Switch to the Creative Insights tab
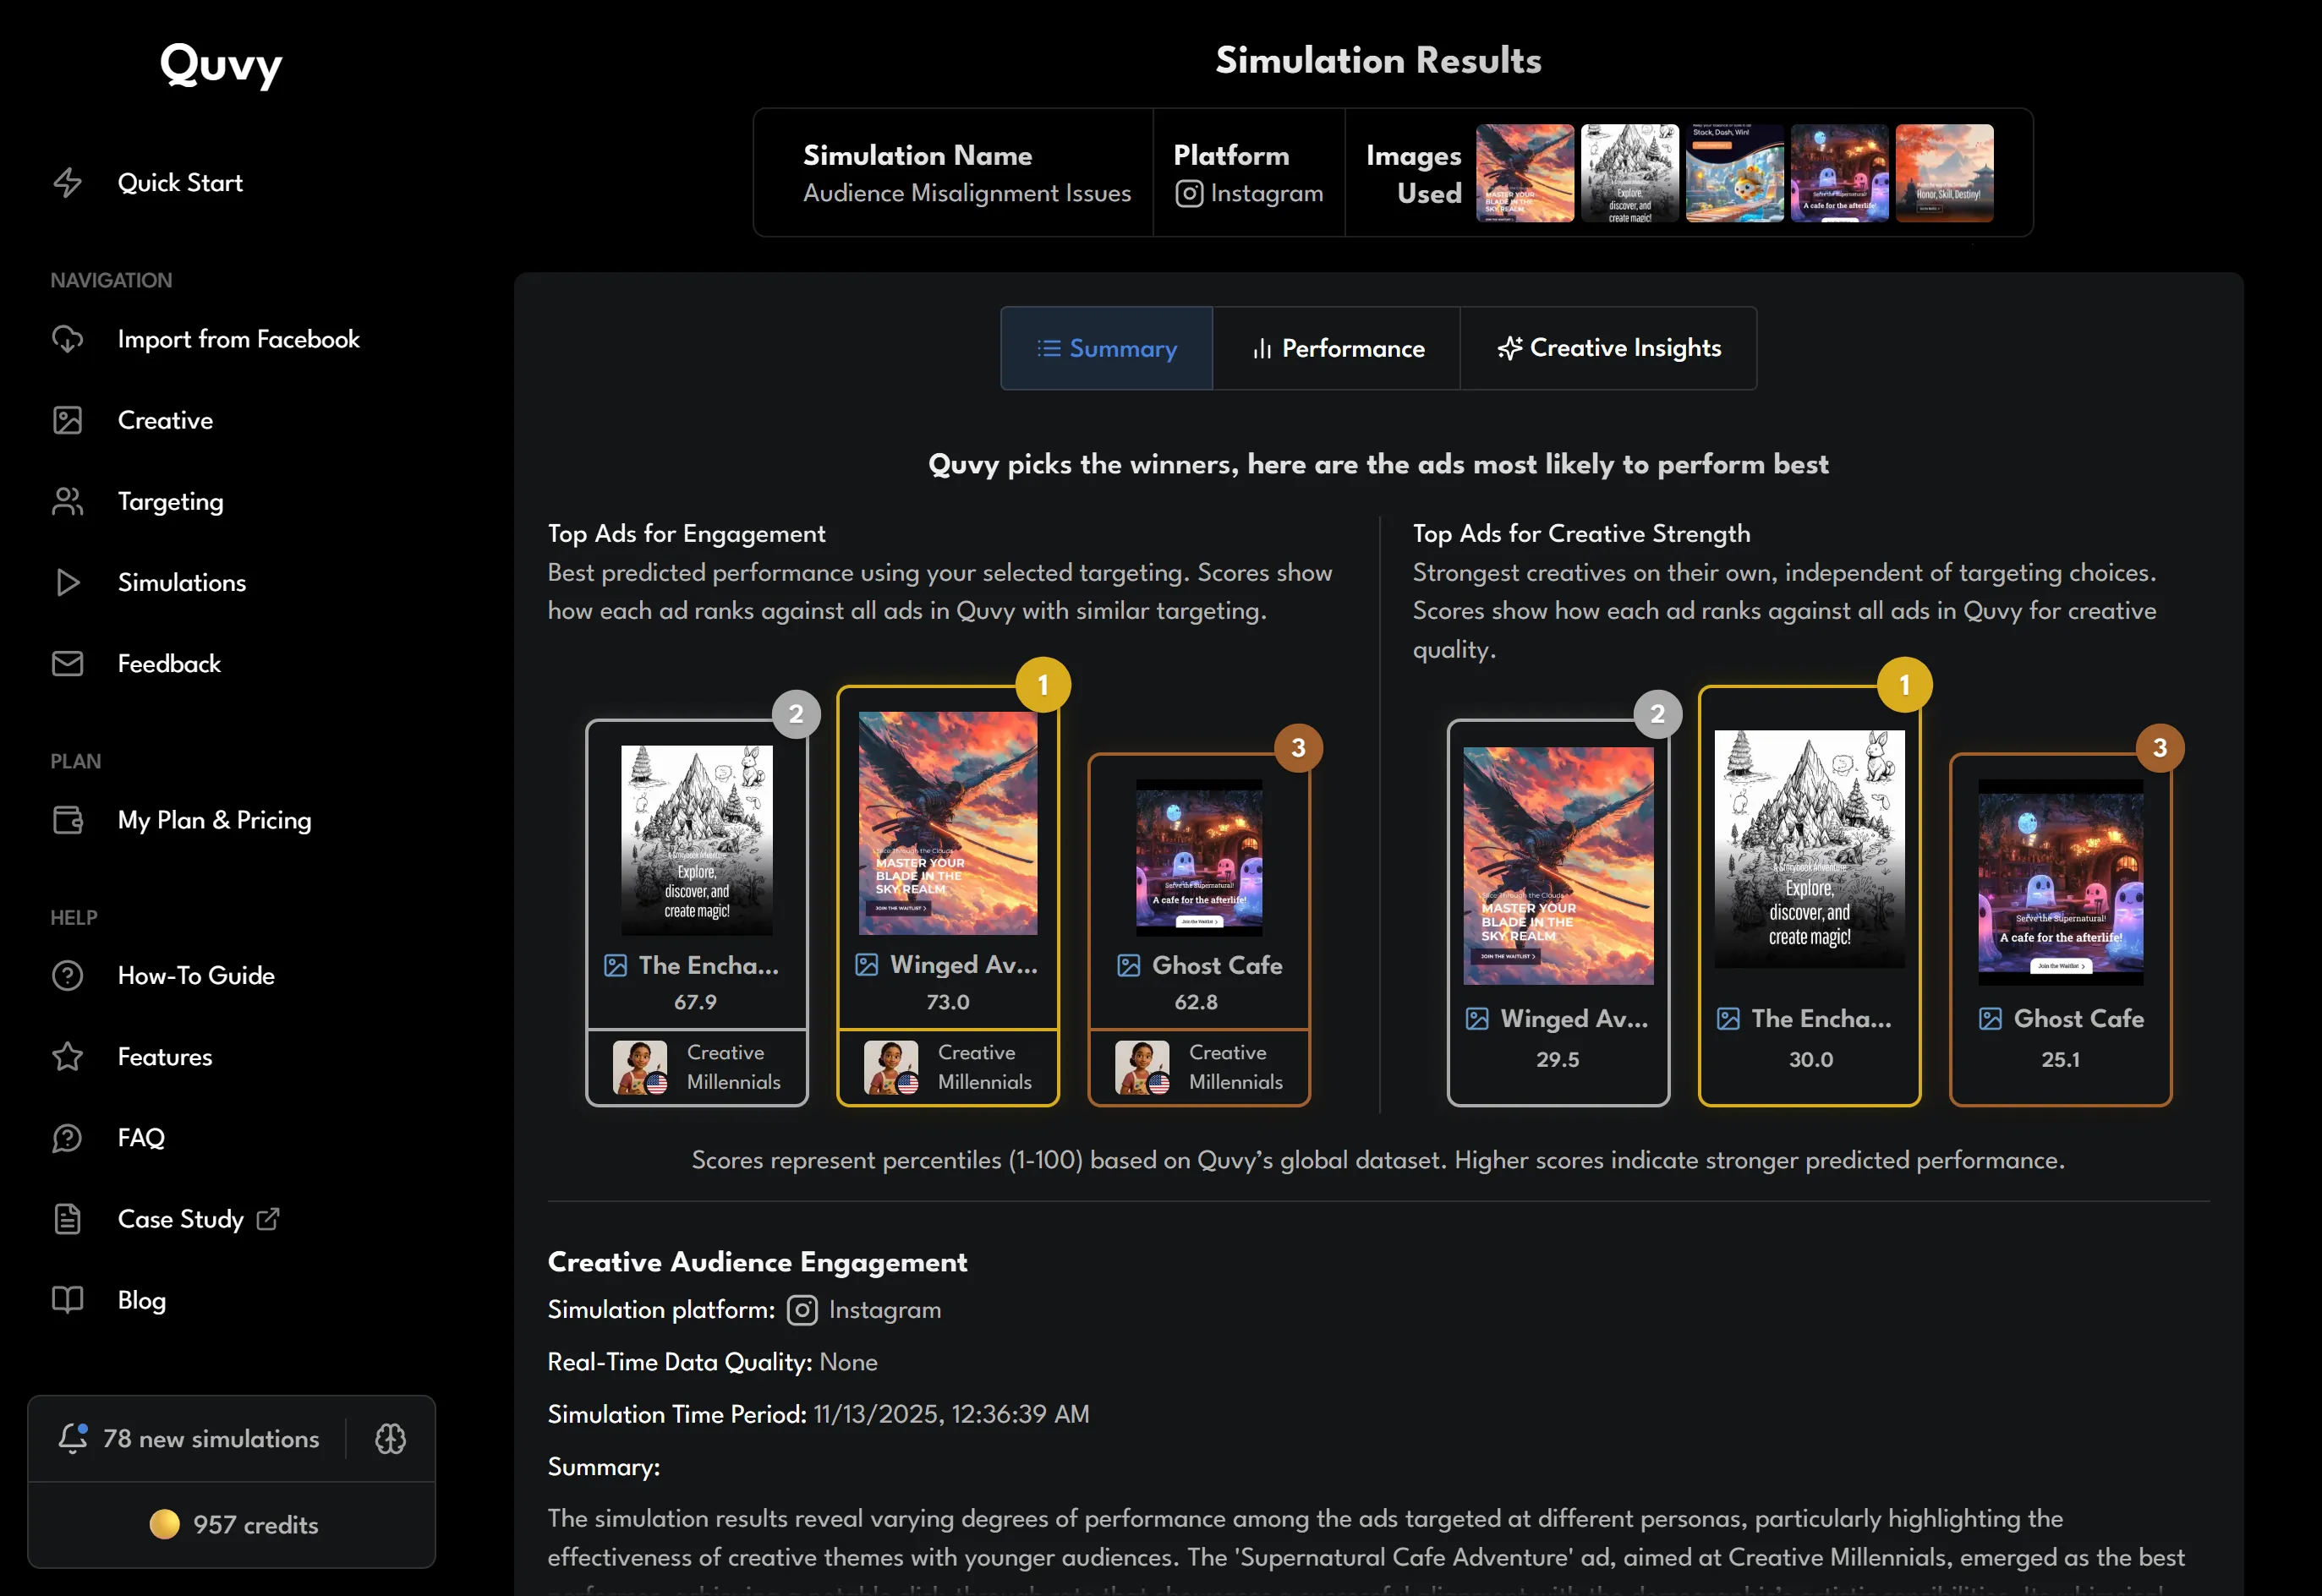This screenshot has width=2322, height=1596. pyautogui.click(x=1608, y=348)
